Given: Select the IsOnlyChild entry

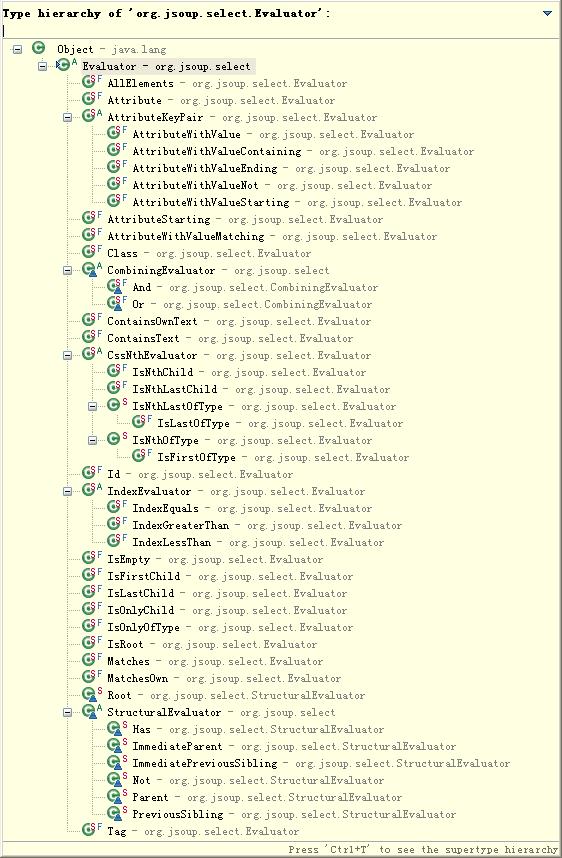Looking at the screenshot, I should [x=227, y=610].
